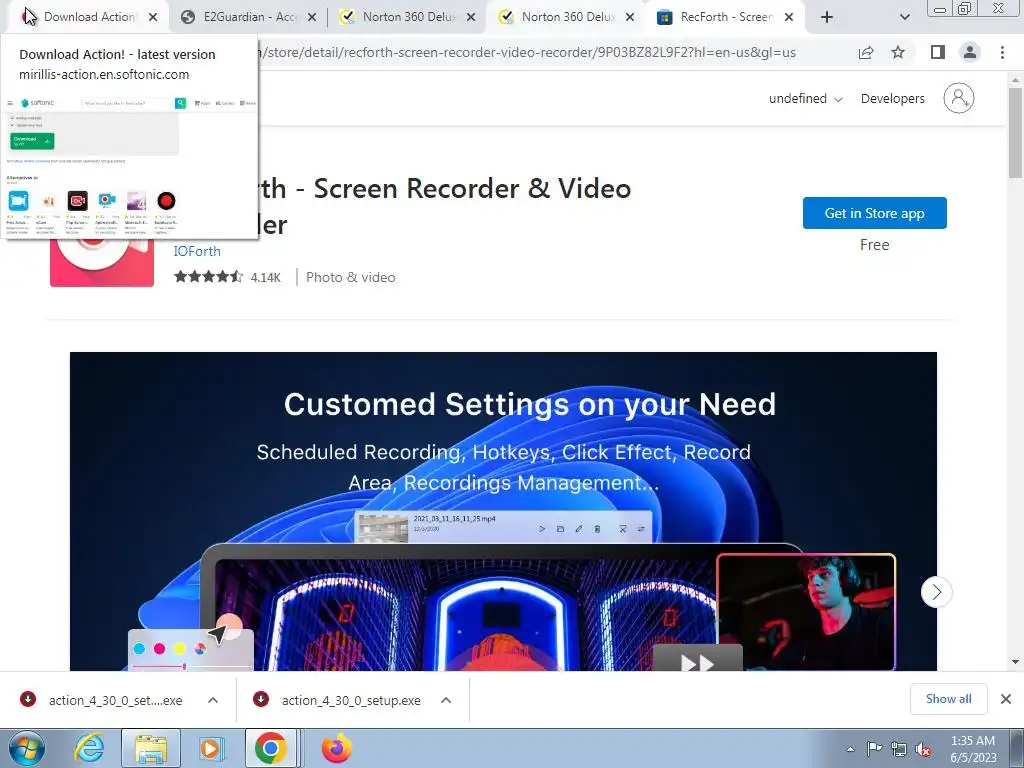The height and width of the screenshot is (768, 1024).
Task: Click the sign-in account icon
Action: (959, 98)
